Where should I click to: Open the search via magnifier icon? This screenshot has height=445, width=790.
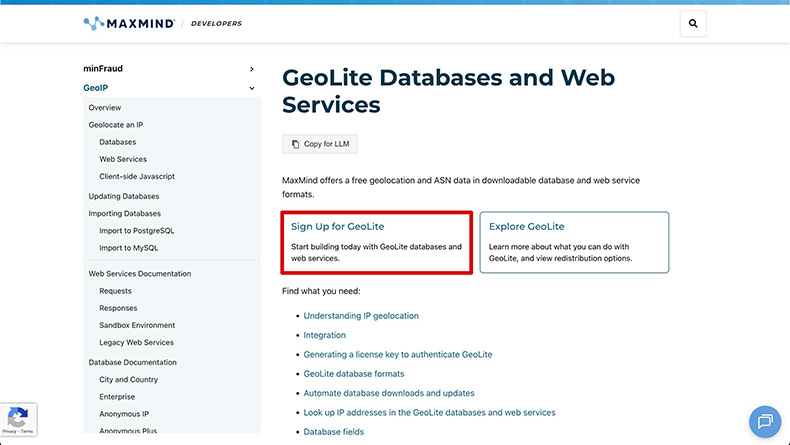[693, 23]
